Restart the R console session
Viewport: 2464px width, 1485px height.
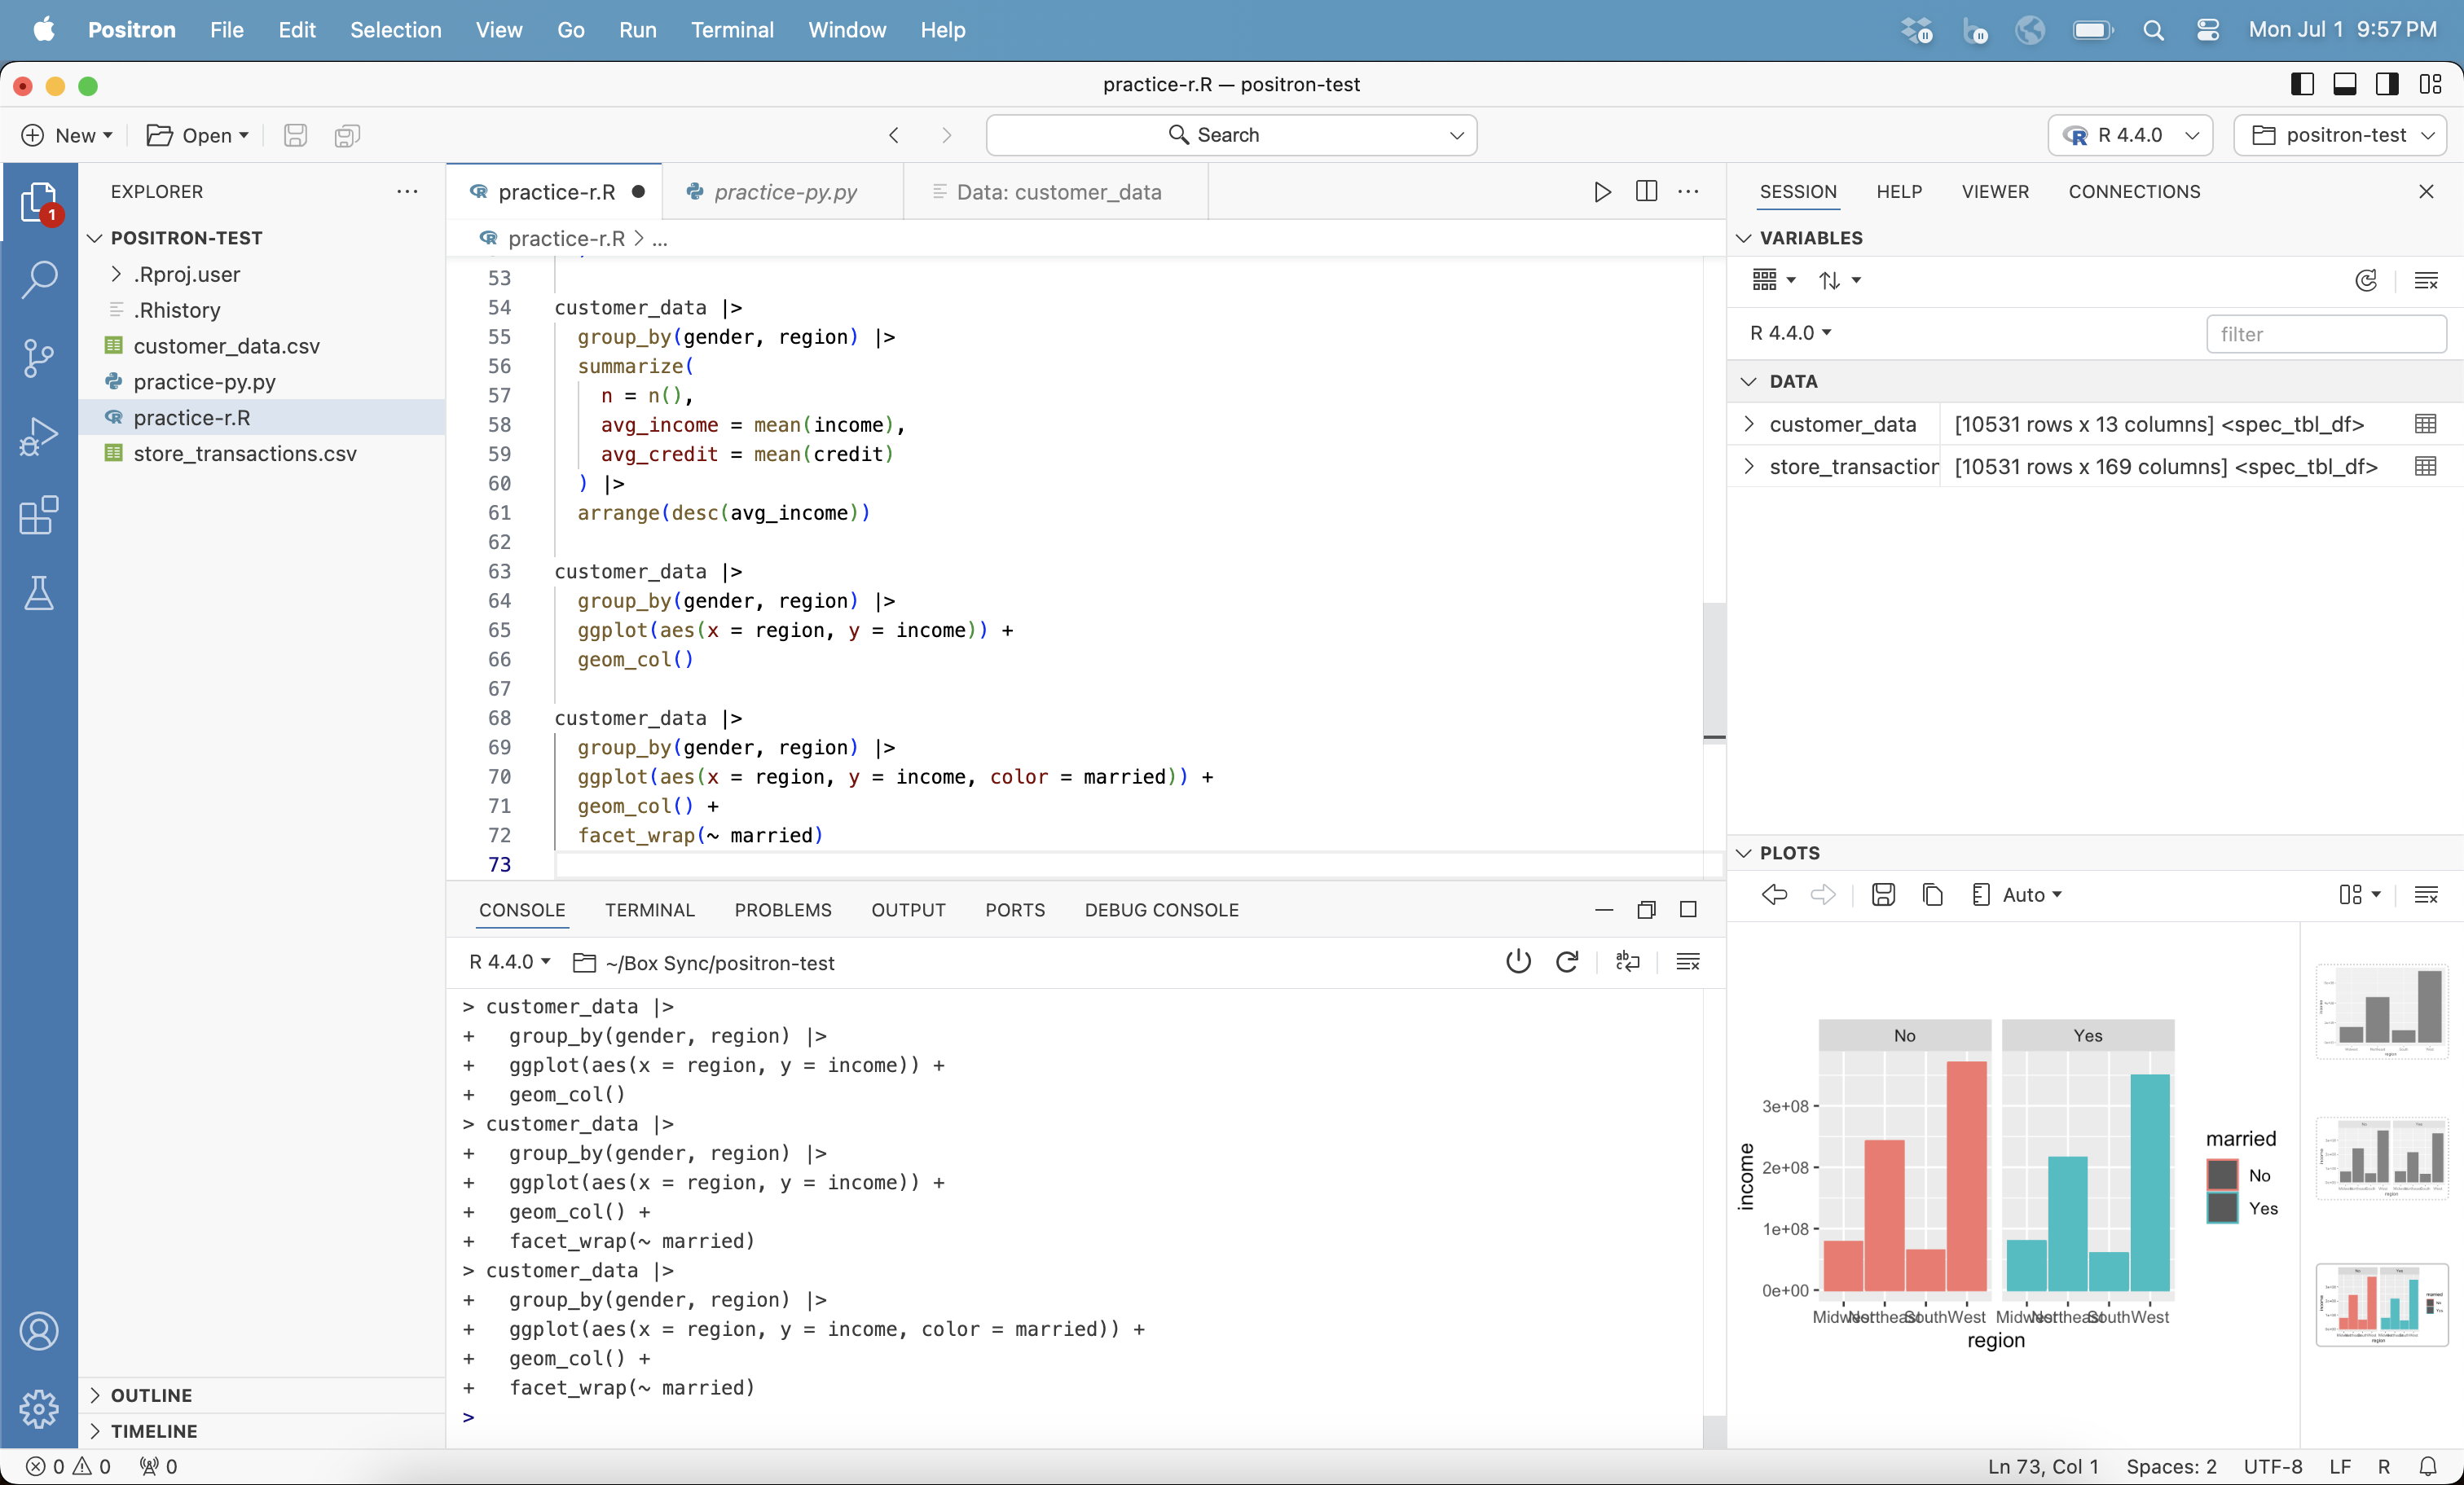coord(1567,962)
